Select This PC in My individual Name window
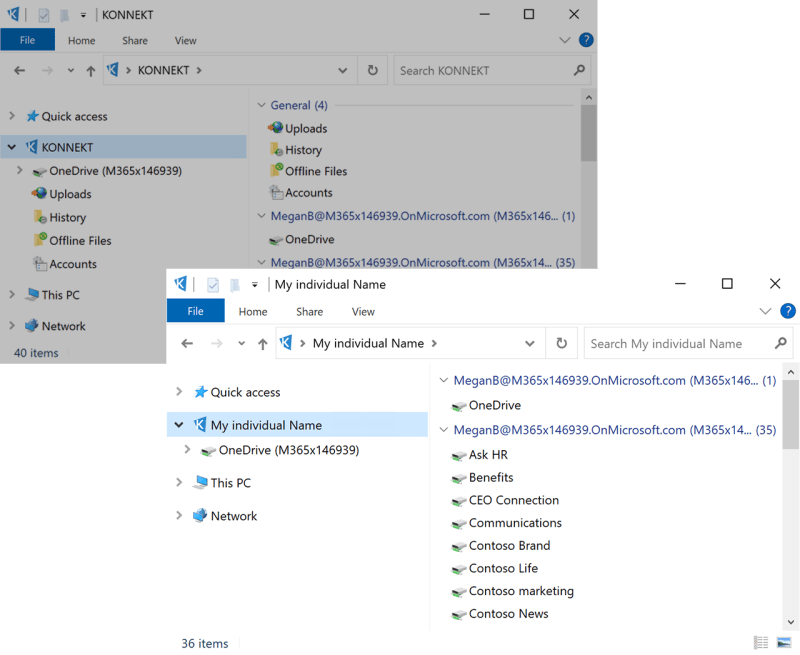Screen dimensions: 800x655 pos(222,483)
